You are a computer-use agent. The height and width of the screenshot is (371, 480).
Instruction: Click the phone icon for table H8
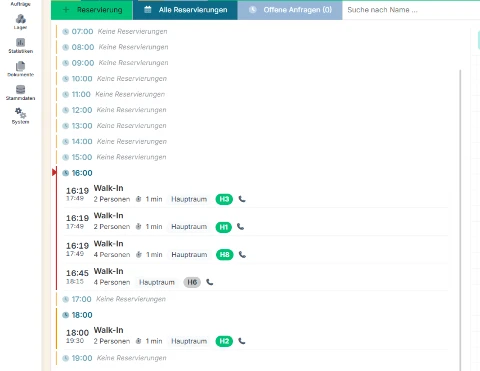242,255
